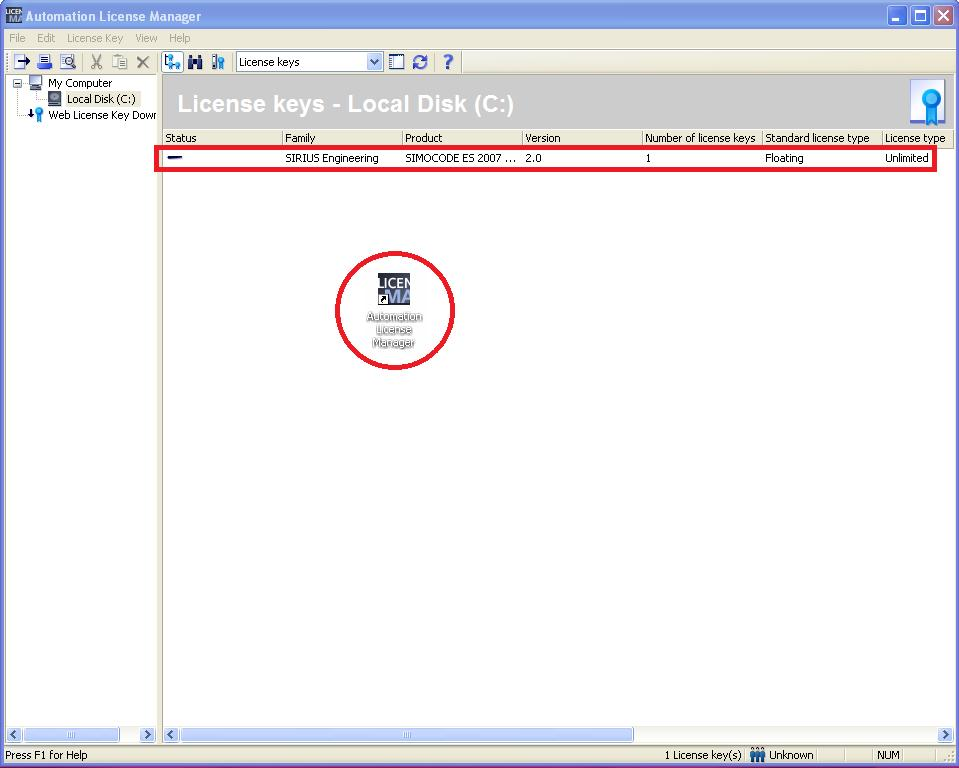This screenshot has width=959, height=768.
Task: Minimize the Automation License Manager window
Action: tap(897, 15)
